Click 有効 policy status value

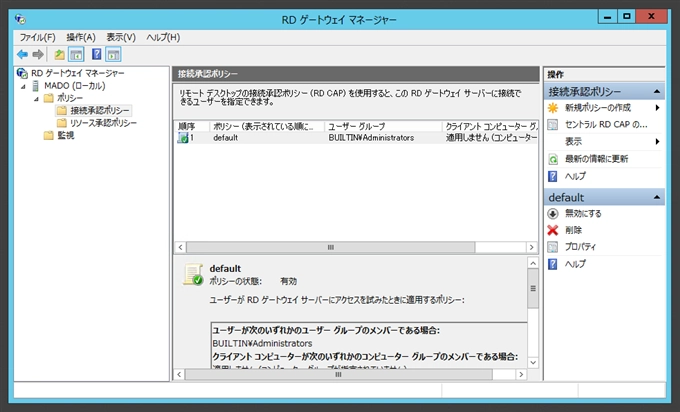288,281
